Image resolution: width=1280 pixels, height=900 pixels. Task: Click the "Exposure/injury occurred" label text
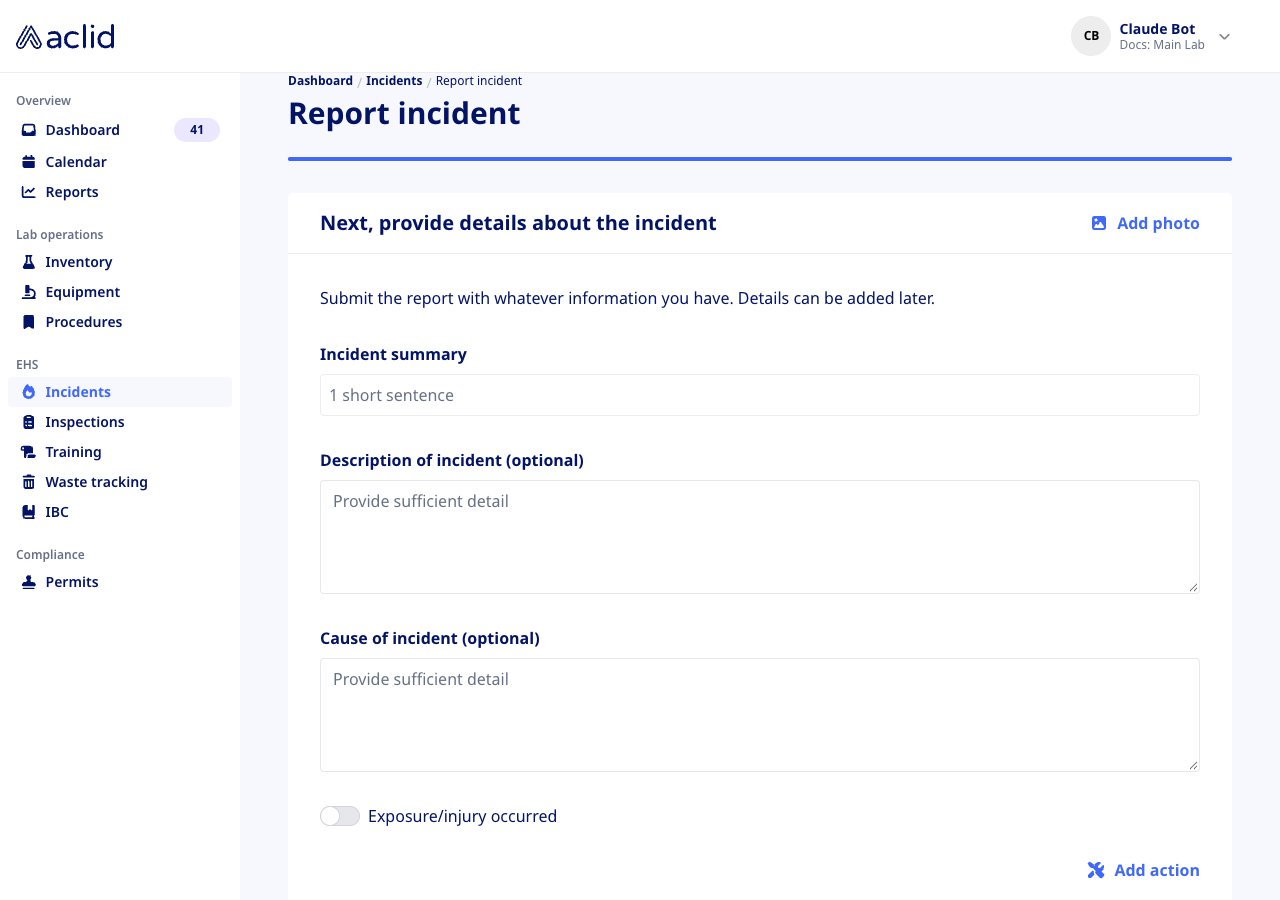pos(462,816)
